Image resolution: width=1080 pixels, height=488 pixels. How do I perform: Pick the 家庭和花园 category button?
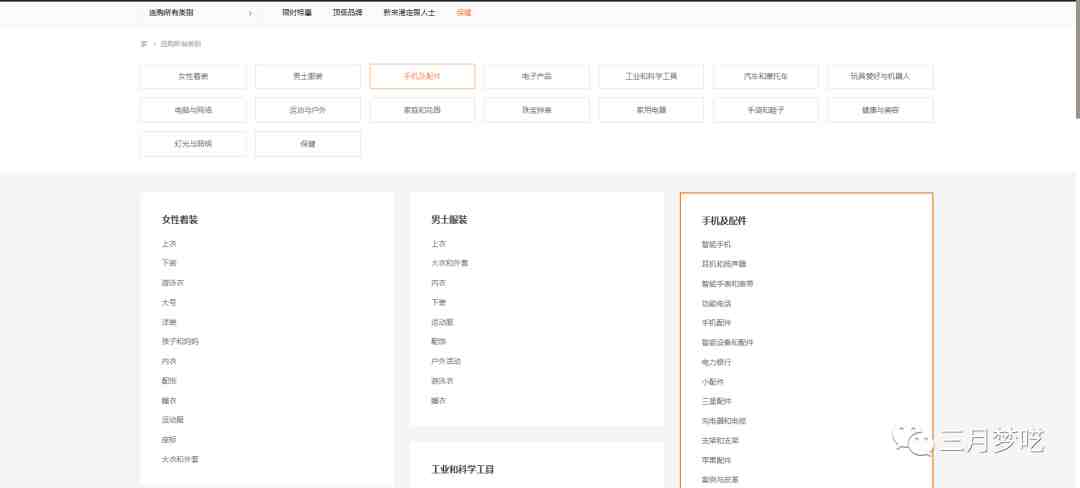(x=422, y=110)
